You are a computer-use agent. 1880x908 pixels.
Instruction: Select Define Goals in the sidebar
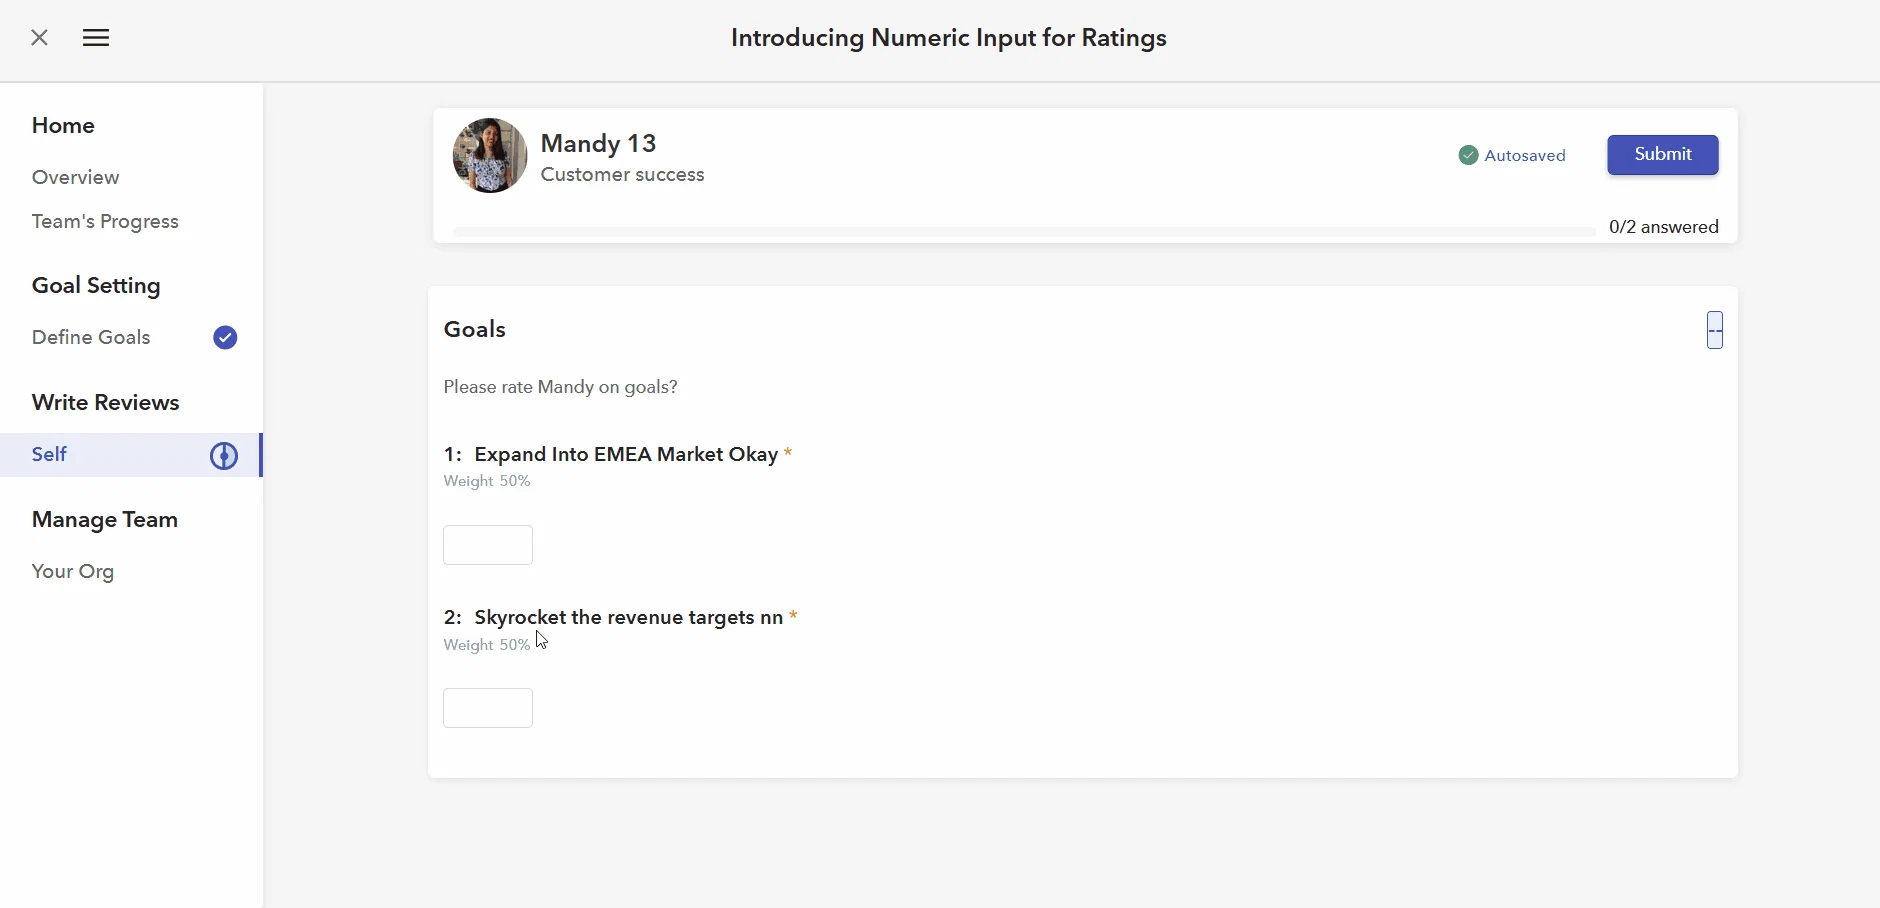tap(91, 337)
